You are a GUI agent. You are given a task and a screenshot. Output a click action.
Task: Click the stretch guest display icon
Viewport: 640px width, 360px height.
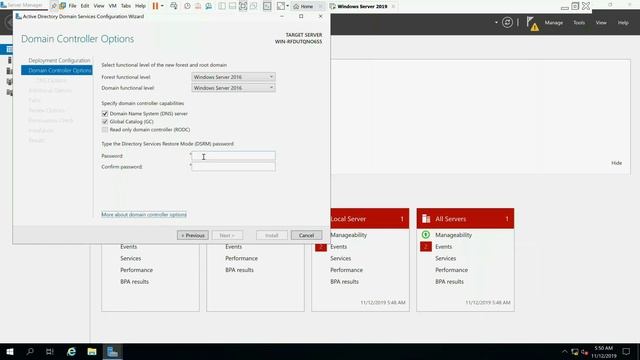click(x=280, y=6)
